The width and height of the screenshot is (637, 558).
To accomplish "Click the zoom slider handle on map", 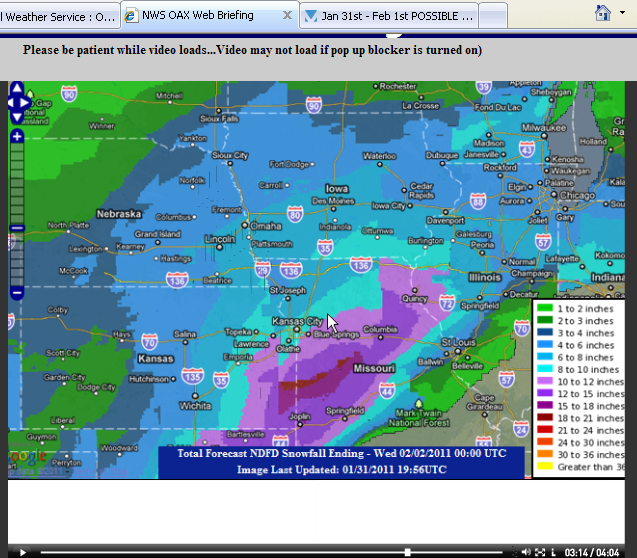I will 17,228.
